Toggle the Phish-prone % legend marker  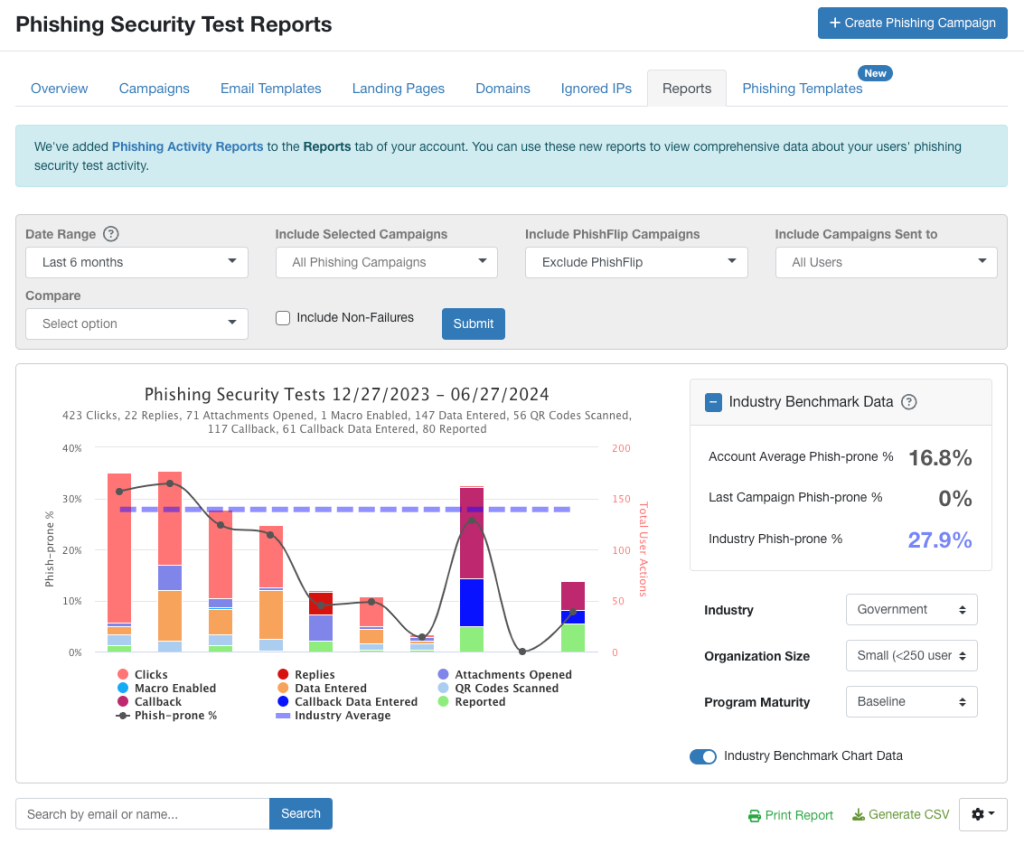[x=123, y=716]
